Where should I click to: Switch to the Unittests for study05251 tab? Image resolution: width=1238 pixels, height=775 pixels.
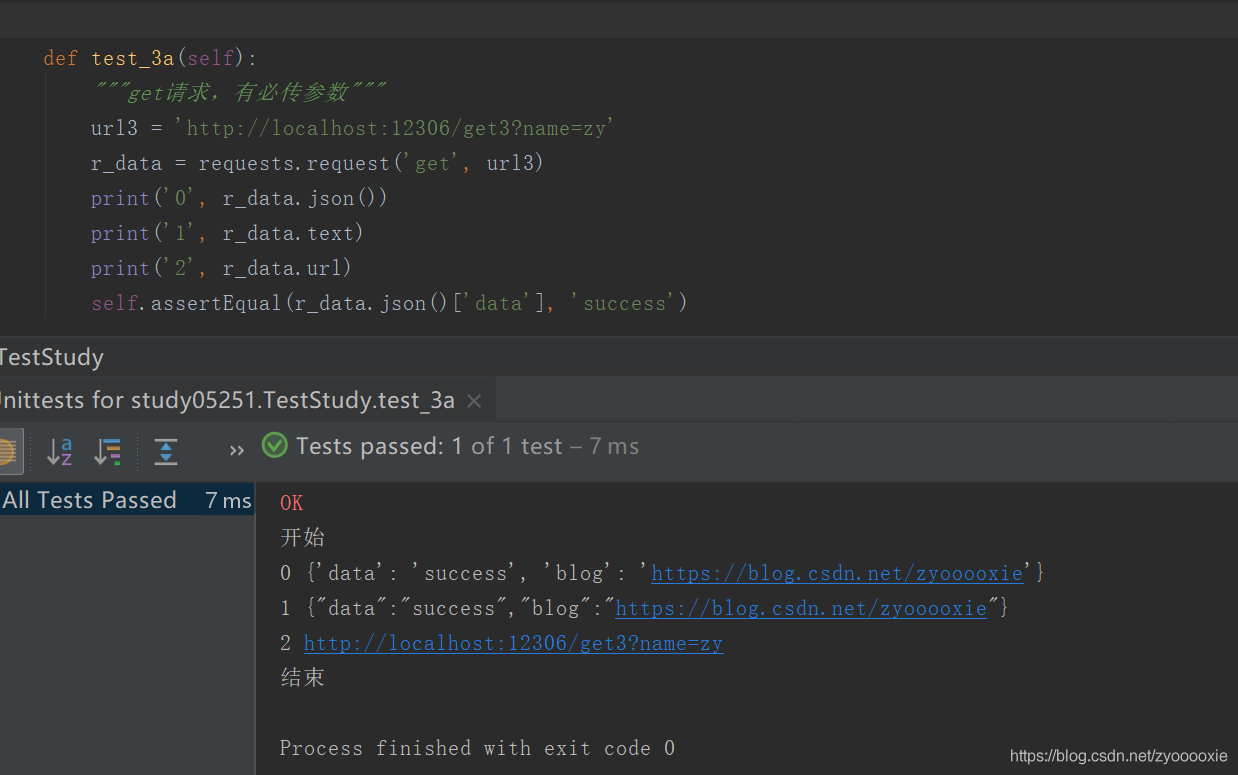click(225, 401)
